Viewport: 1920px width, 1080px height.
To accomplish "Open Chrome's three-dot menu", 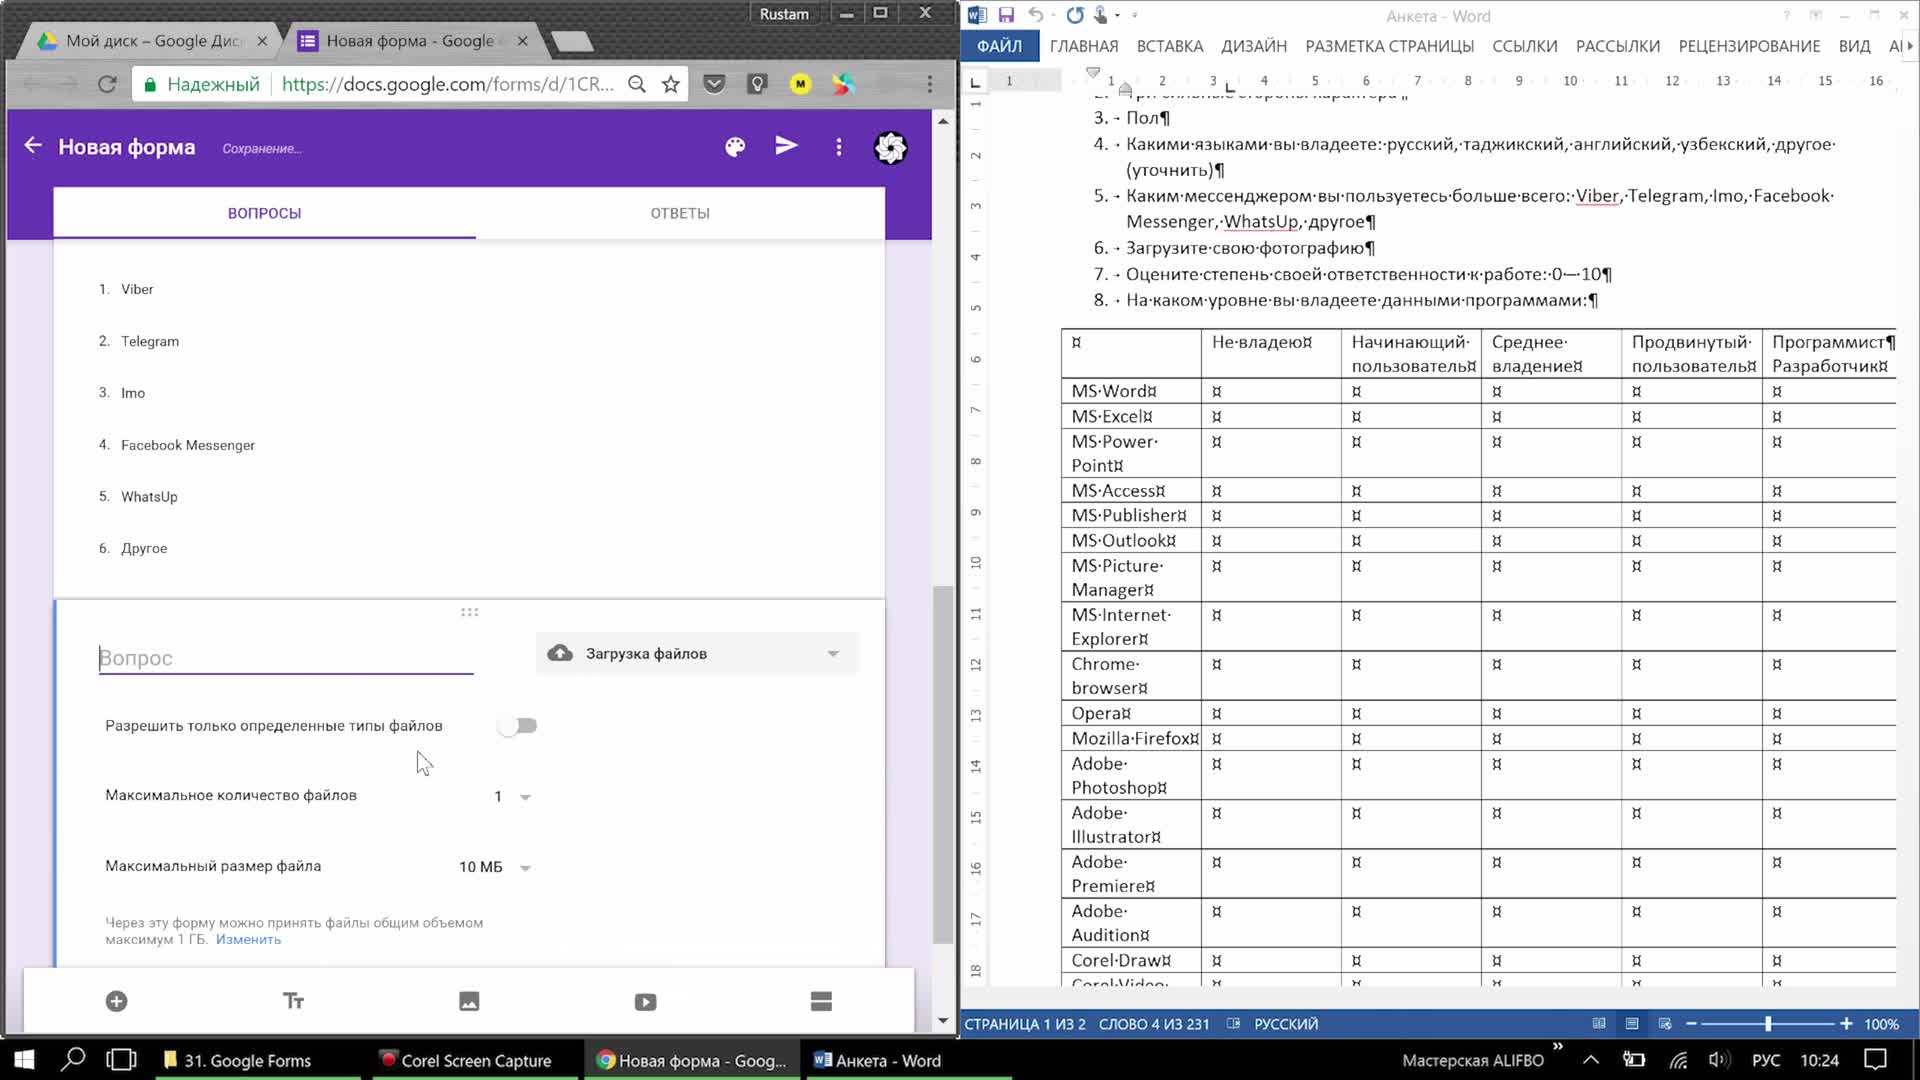I will (x=930, y=84).
